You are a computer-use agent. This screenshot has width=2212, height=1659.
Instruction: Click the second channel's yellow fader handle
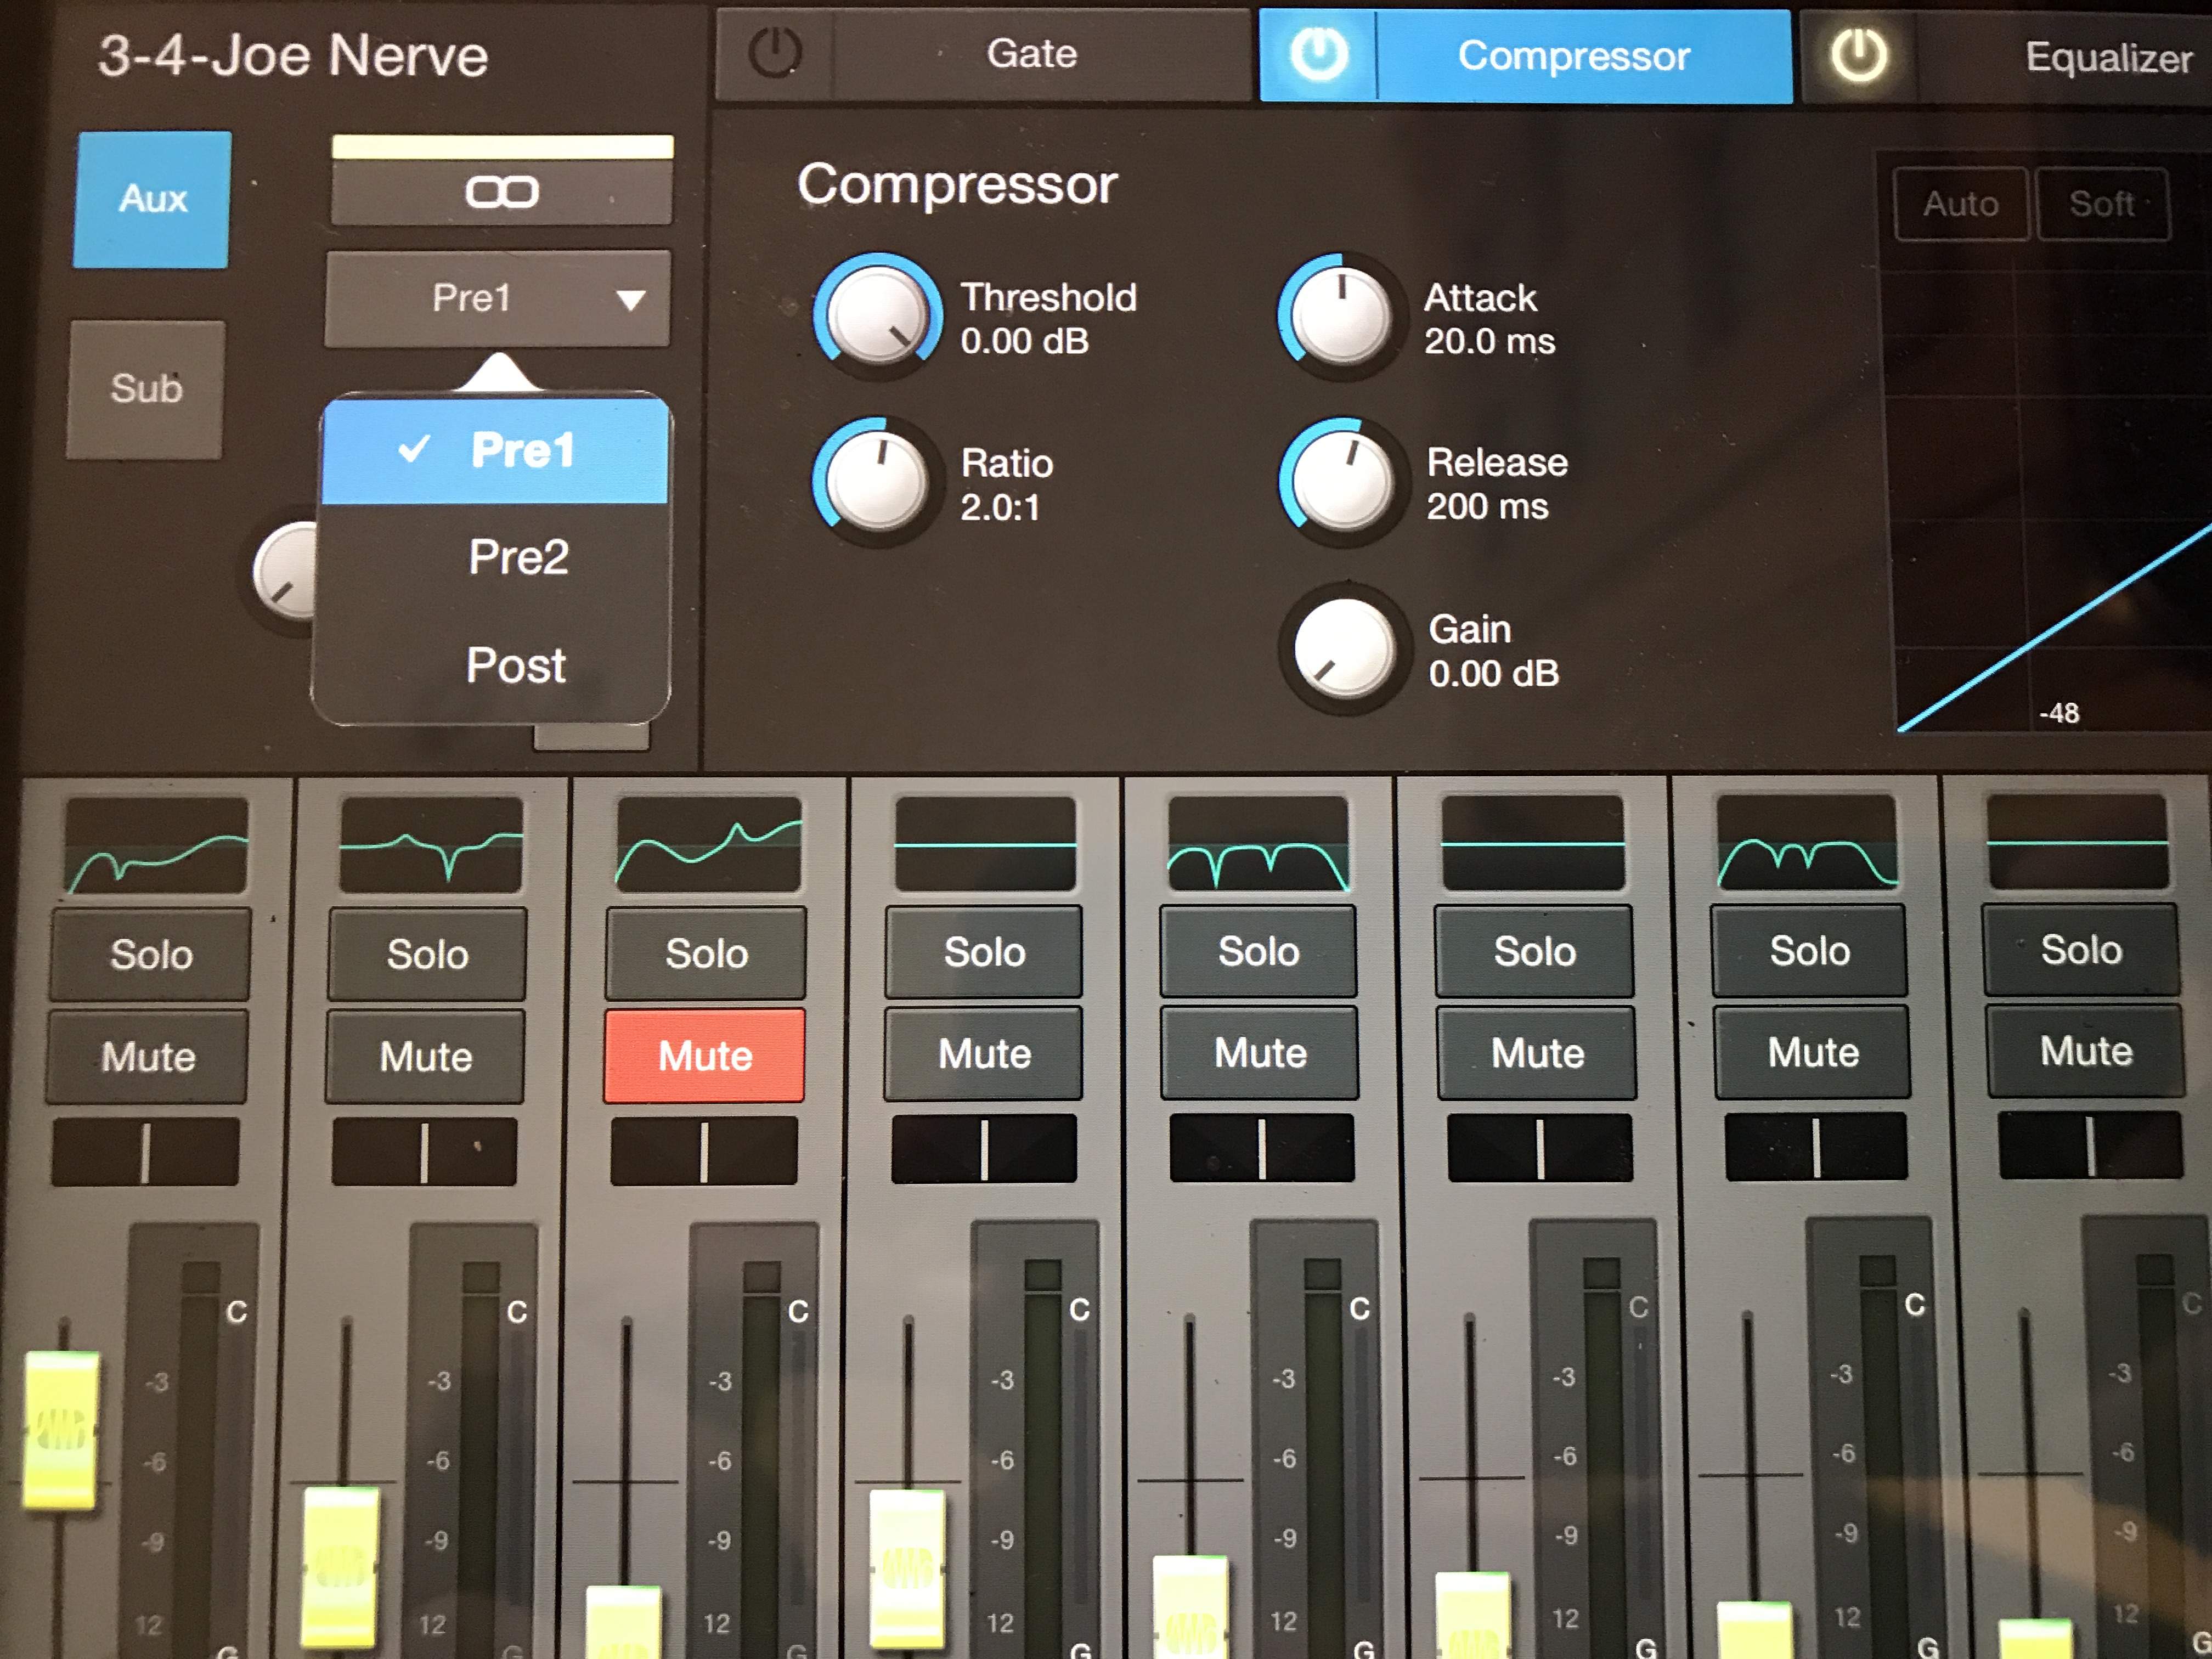[x=340, y=1568]
